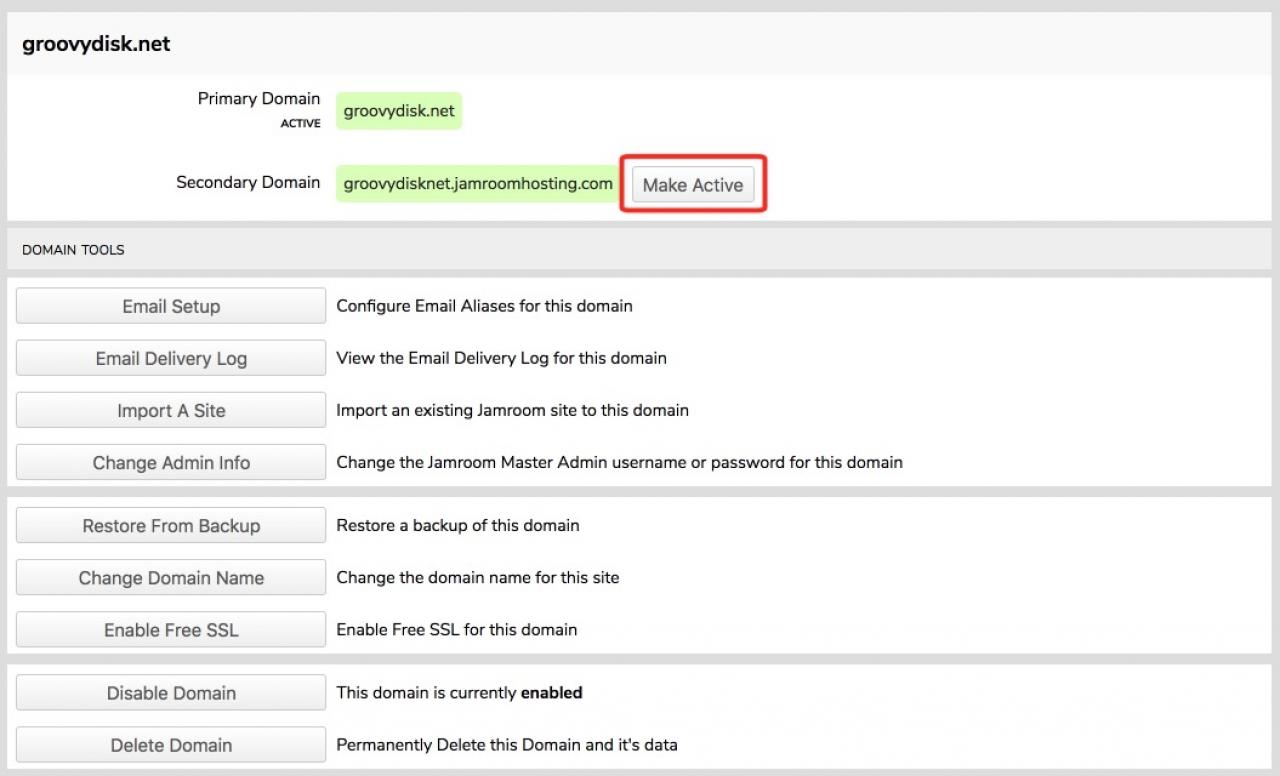Click the Make Active button
Image resolution: width=1280 pixels, height=776 pixels.
click(692, 185)
